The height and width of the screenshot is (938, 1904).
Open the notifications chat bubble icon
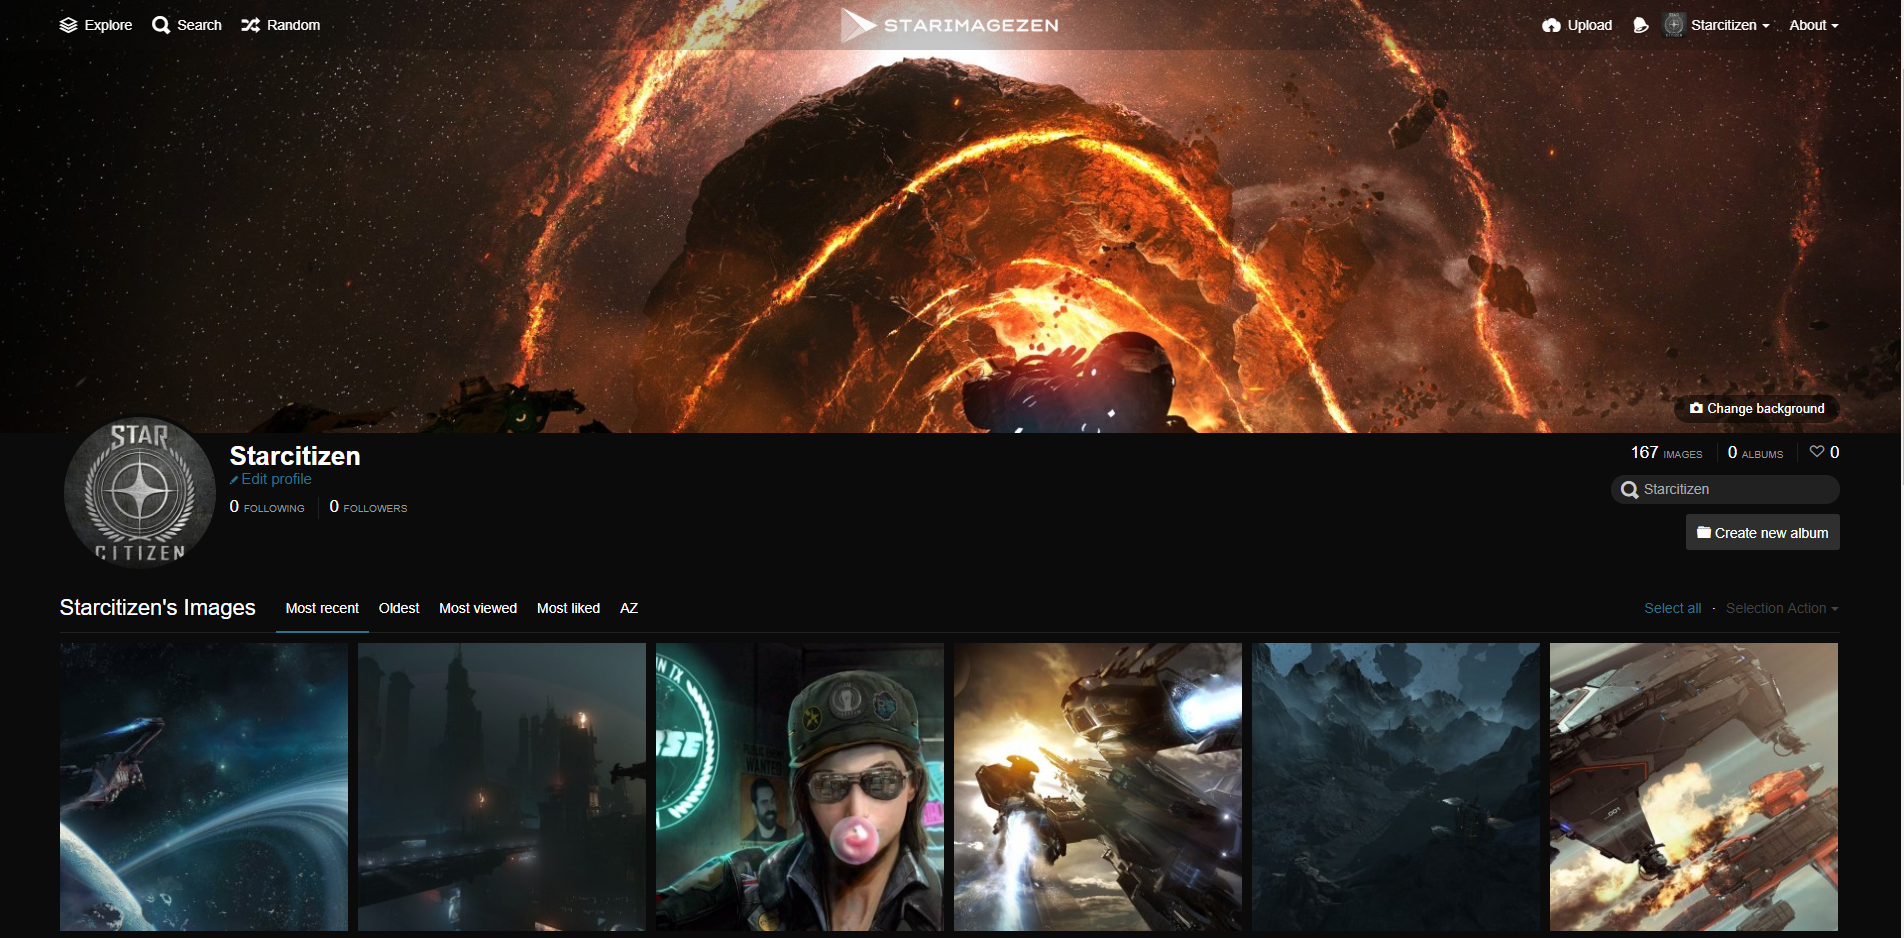click(1640, 25)
